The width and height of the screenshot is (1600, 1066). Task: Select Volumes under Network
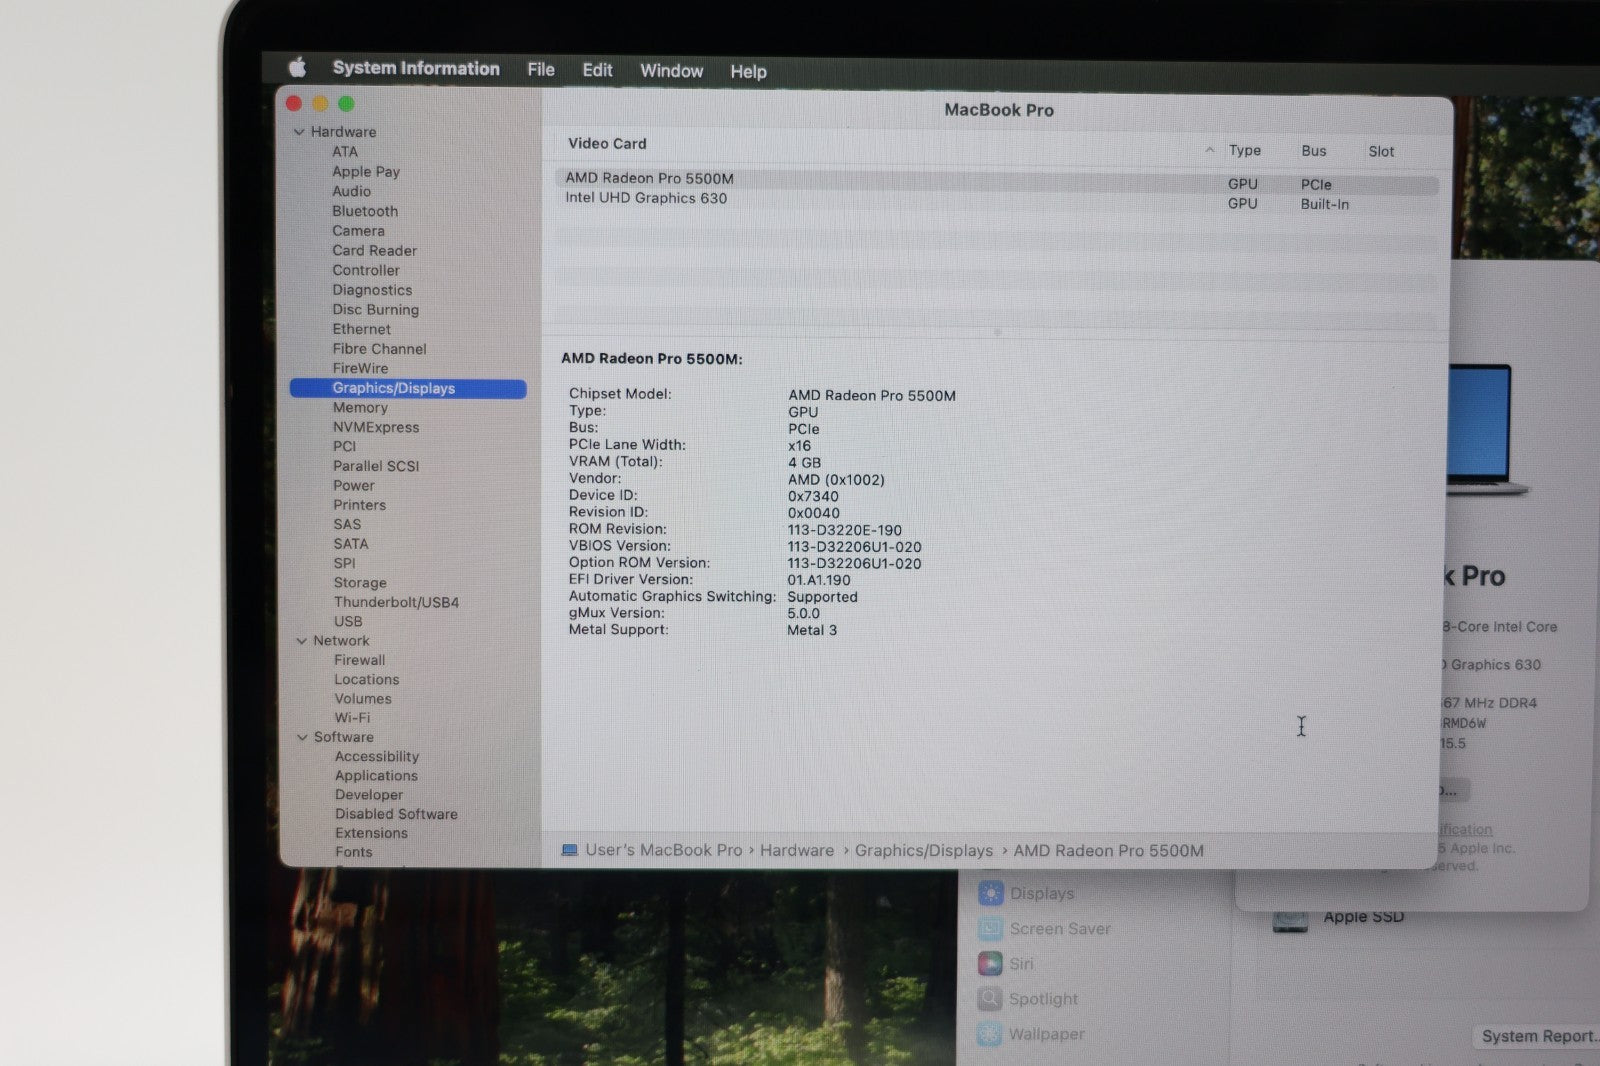[x=363, y=699]
